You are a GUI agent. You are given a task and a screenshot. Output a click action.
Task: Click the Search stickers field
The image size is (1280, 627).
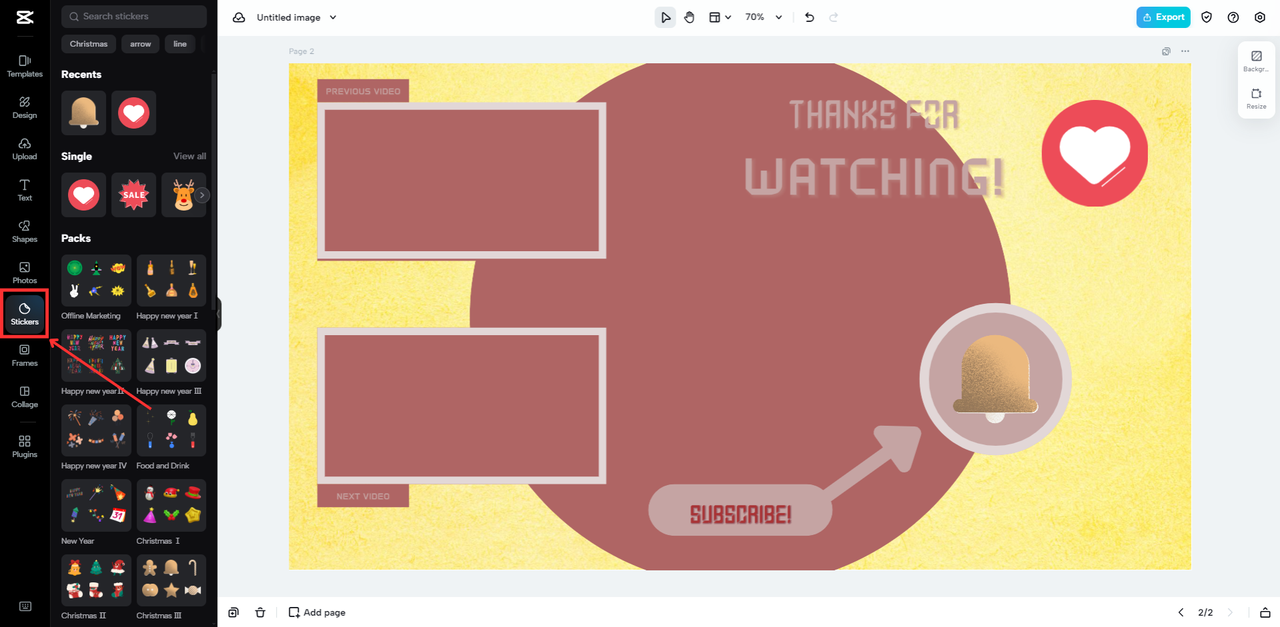pyautogui.click(x=134, y=16)
